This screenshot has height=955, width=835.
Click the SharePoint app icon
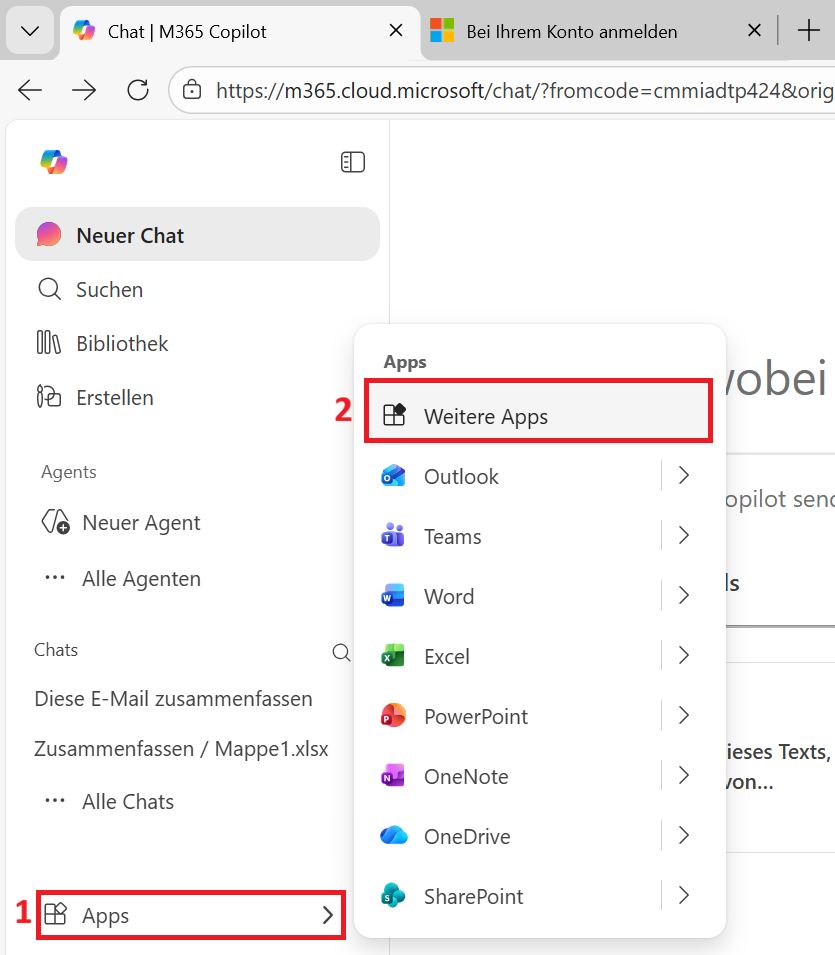393,897
